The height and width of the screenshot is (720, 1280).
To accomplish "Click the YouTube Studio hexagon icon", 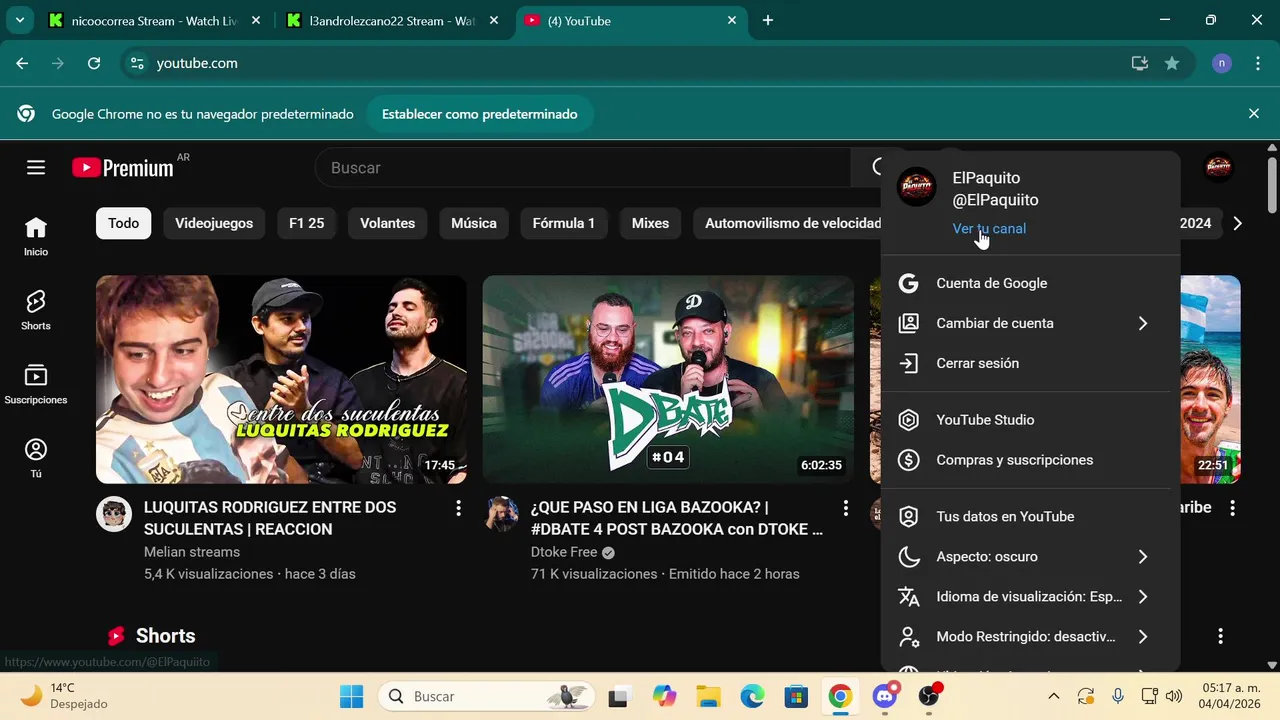I will pos(908,420).
